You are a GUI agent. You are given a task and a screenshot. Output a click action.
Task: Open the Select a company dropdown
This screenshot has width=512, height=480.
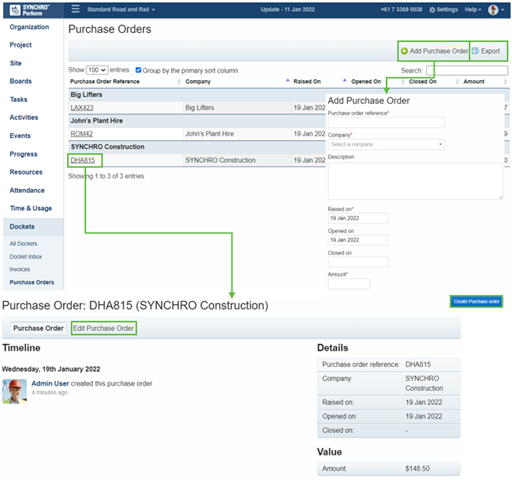[386, 144]
